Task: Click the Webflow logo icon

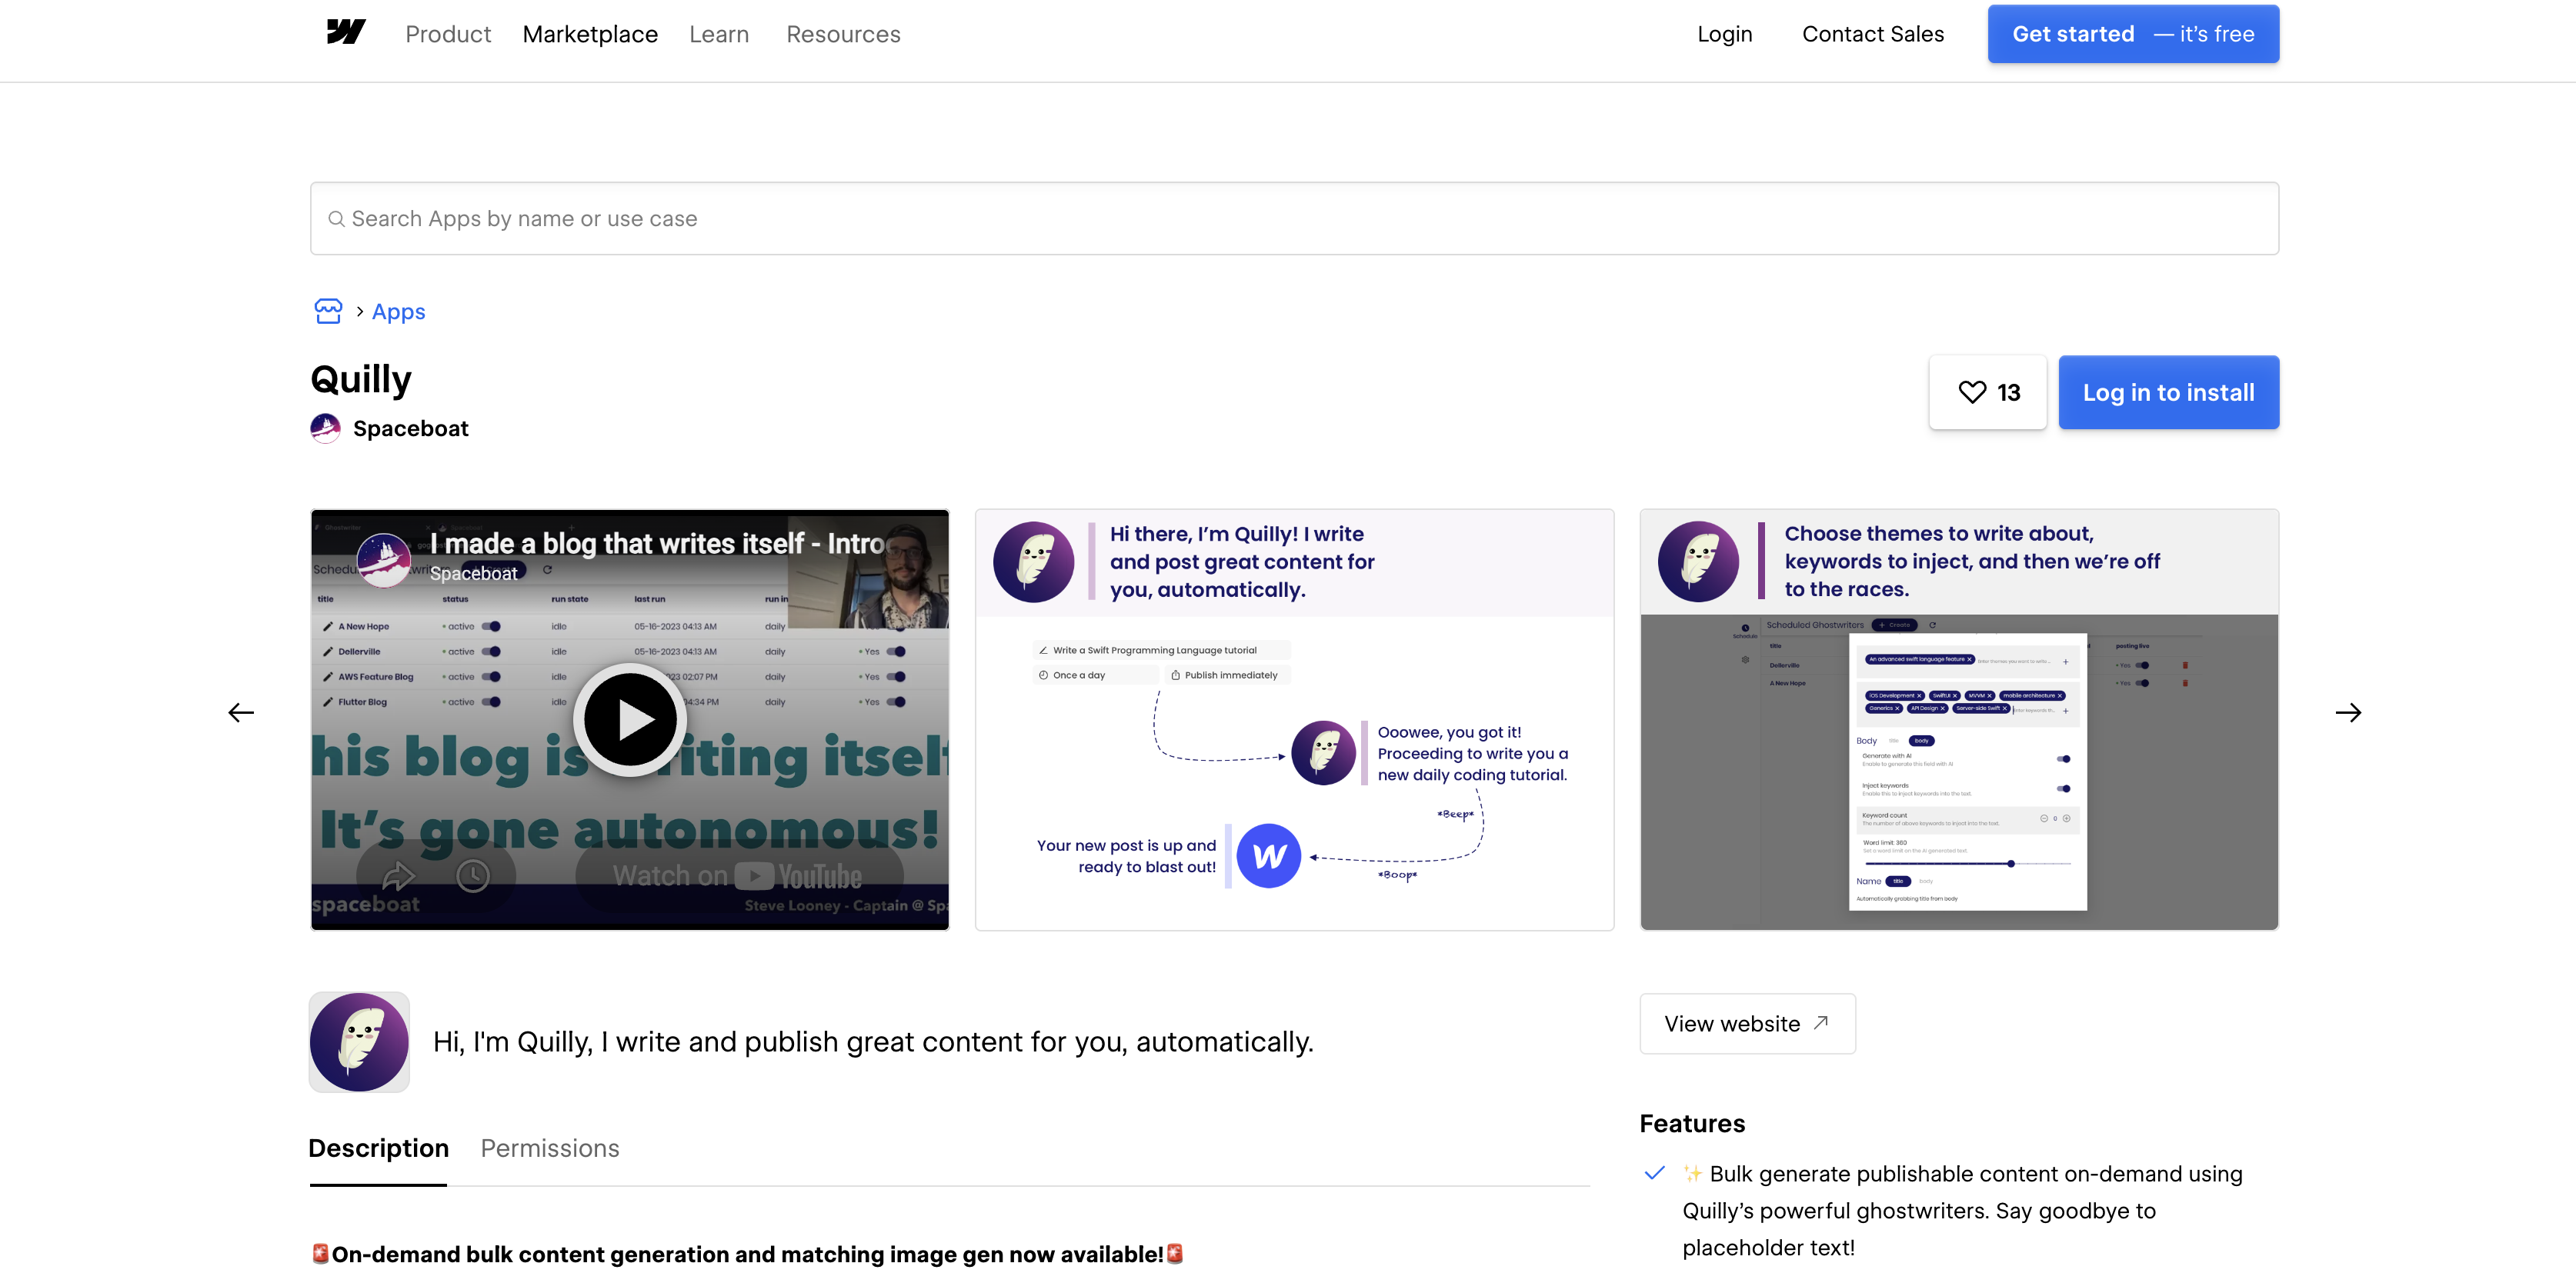Action: (346, 33)
